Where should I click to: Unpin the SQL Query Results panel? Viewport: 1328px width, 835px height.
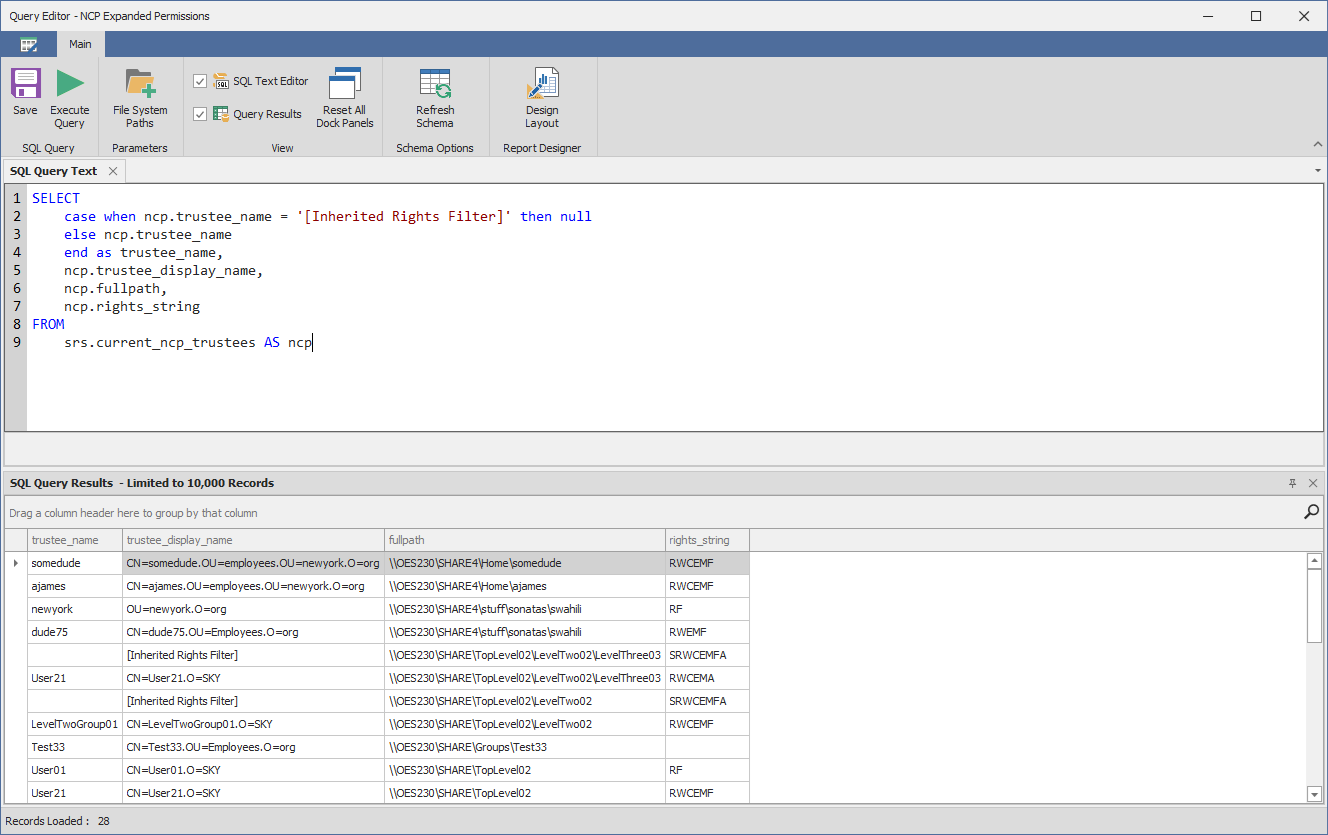[1292, 483]
